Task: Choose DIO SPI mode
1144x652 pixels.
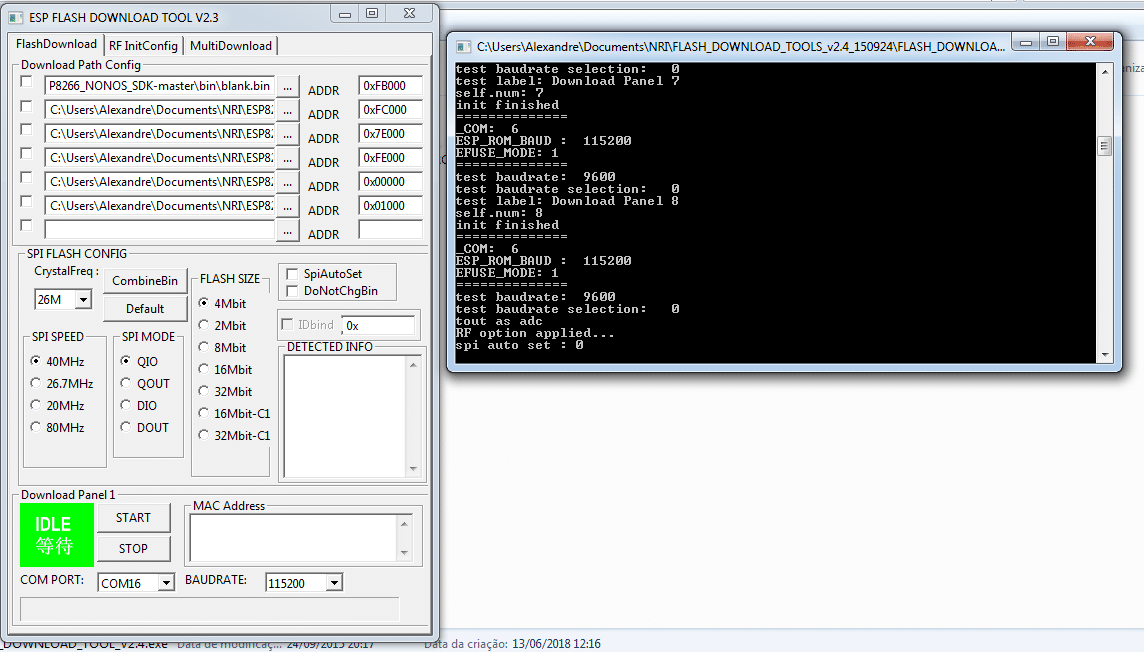Action: click(125, 405)
